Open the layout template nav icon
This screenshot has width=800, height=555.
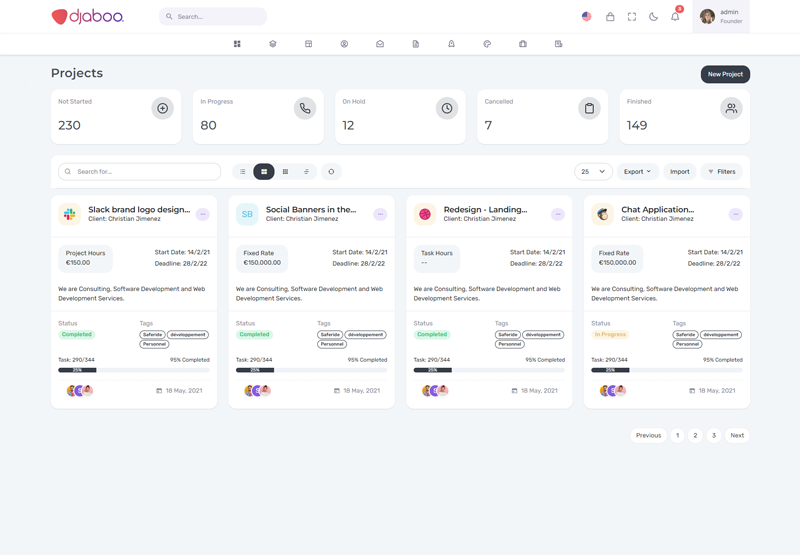[309, 44]
